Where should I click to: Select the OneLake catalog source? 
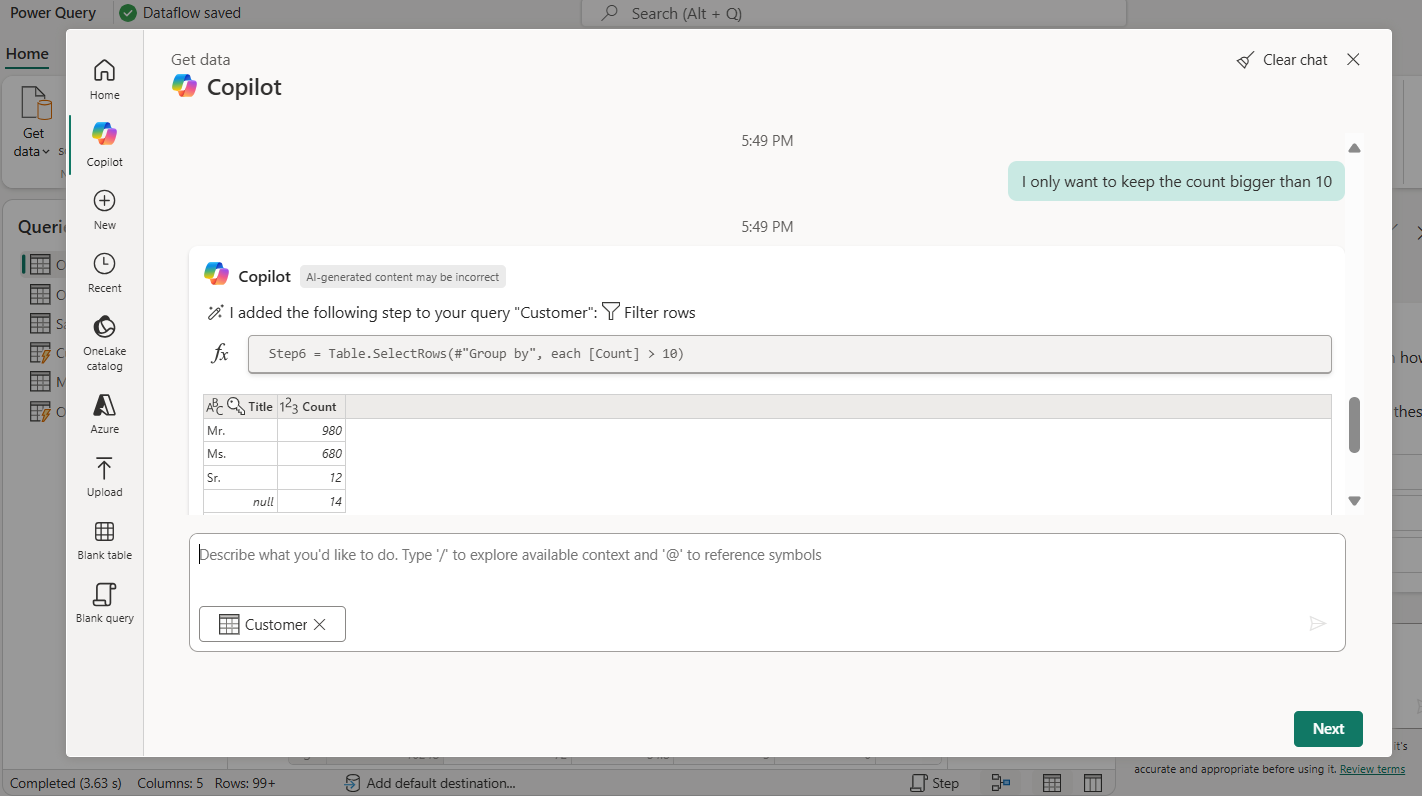point(104,340)
